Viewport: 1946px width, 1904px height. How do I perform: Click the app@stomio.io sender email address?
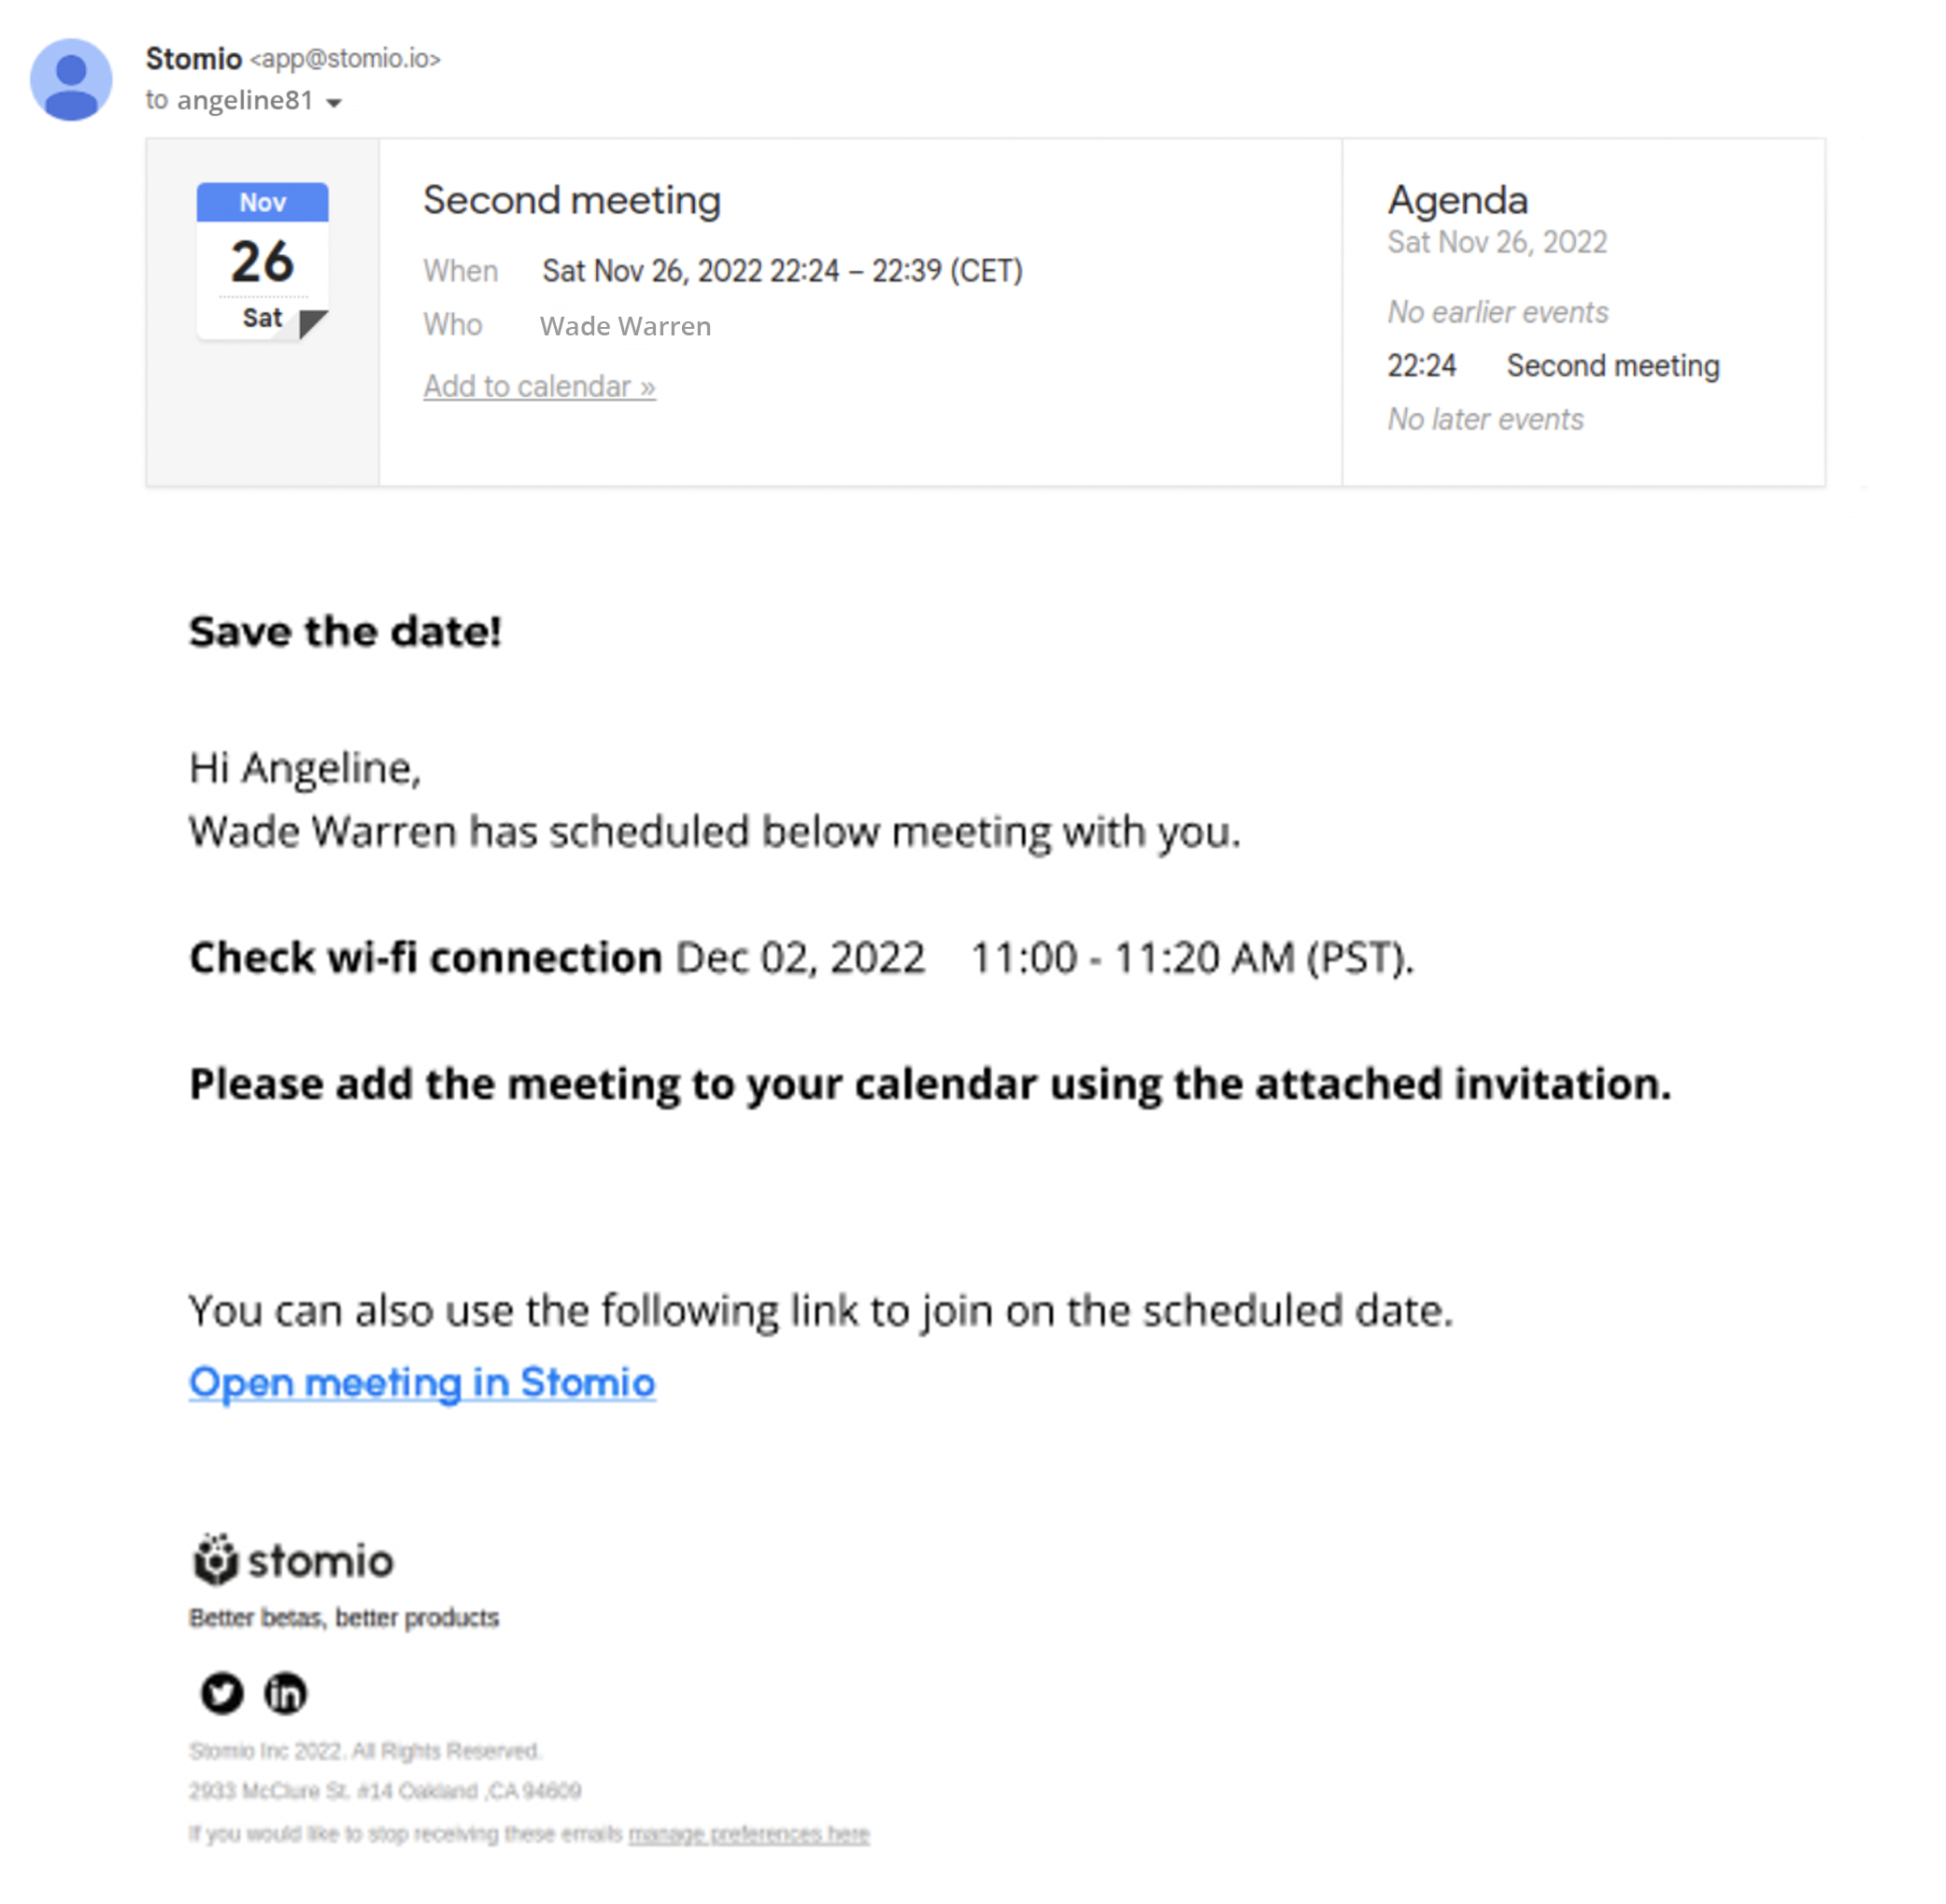tap(345, 59)
